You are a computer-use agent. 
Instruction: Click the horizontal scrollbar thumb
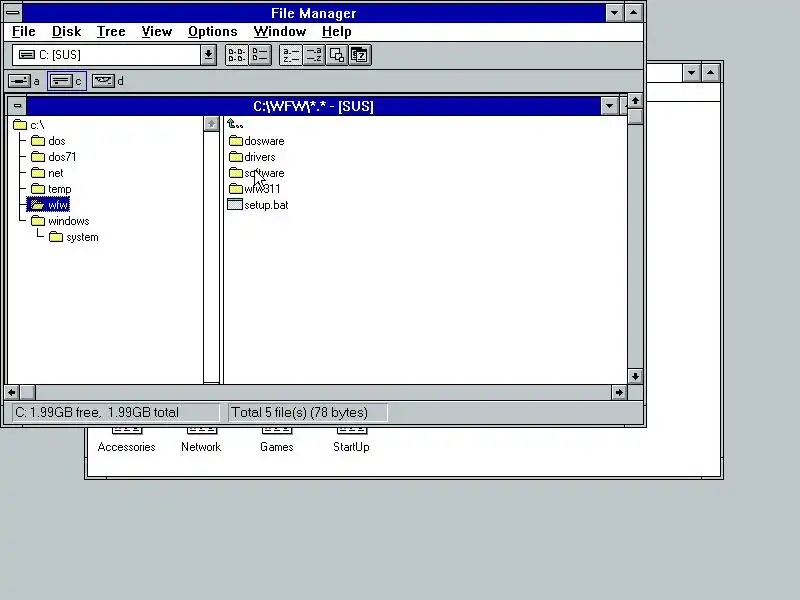(28, 392)
